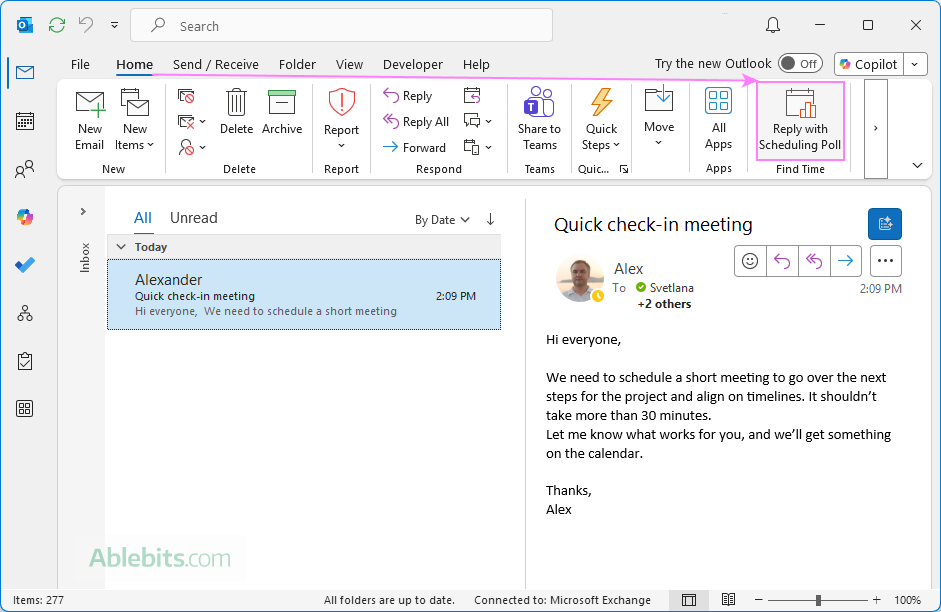
Task: Open Microsoft To Do in the sidebar
Action: coord(24,264)
